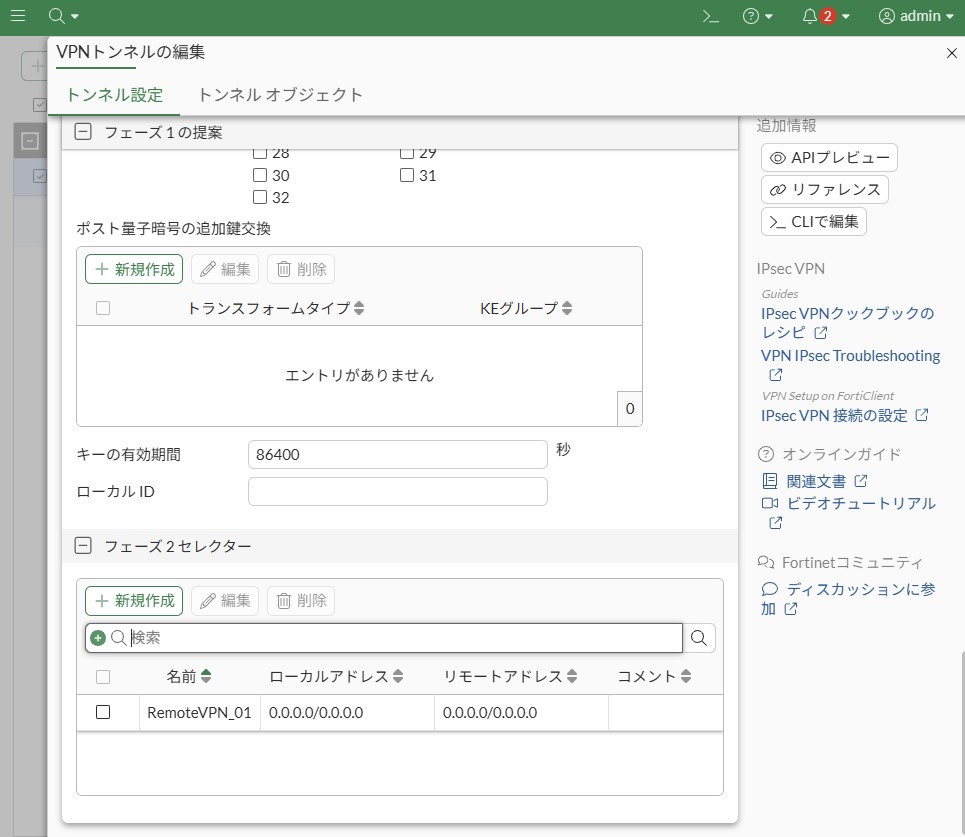Collapse the フェーズ 1 の提案 section
Screen dimensions: 965x837
click(84, 132)
